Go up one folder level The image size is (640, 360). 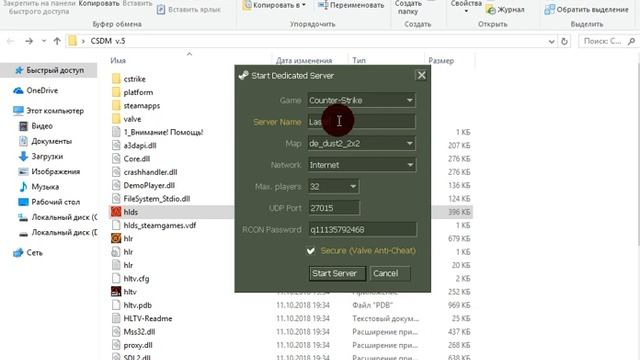(x=57, y=41)
